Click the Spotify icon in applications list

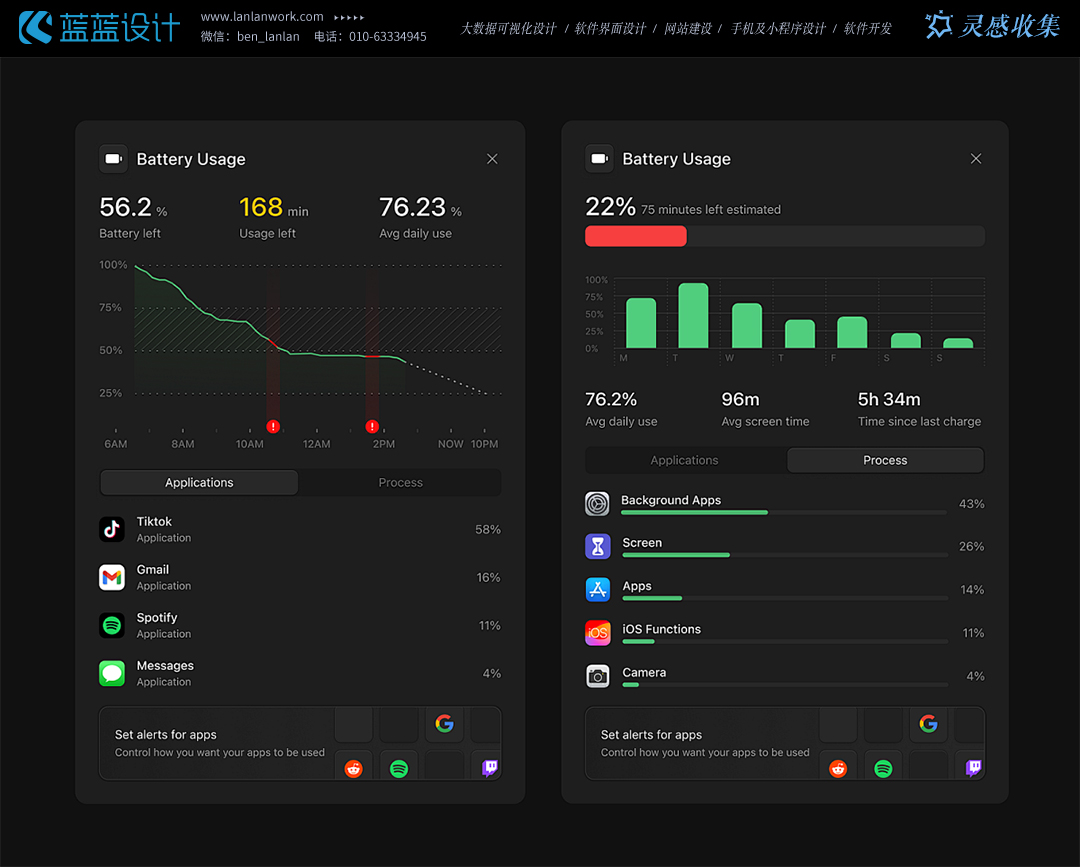pos(112,625)
